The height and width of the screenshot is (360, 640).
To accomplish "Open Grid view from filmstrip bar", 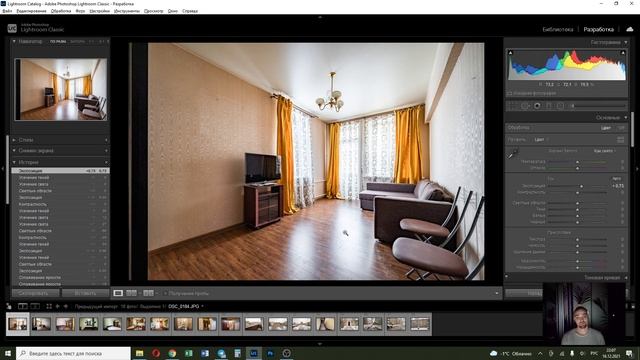I will (x=49, y=306).
